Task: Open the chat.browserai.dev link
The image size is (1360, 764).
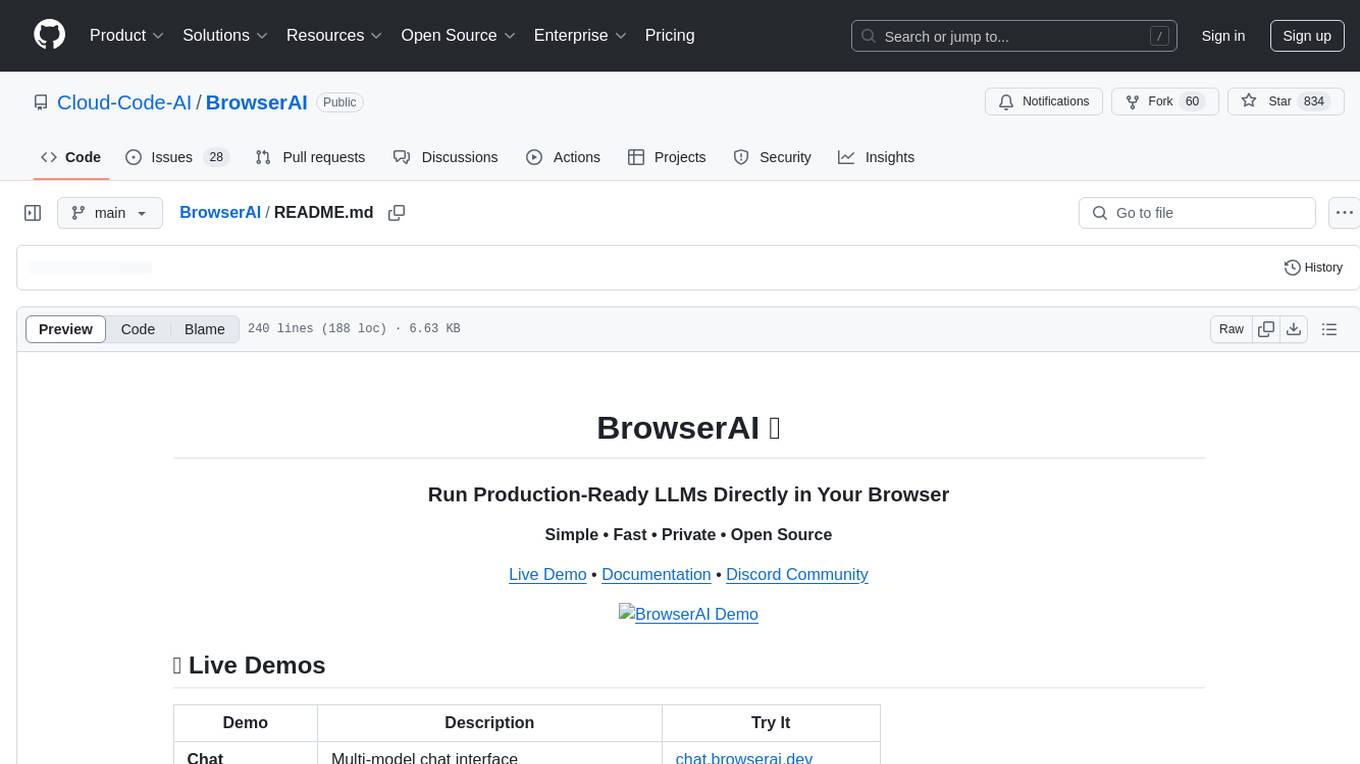Action: pyautogui.click(x=744, y=757)
